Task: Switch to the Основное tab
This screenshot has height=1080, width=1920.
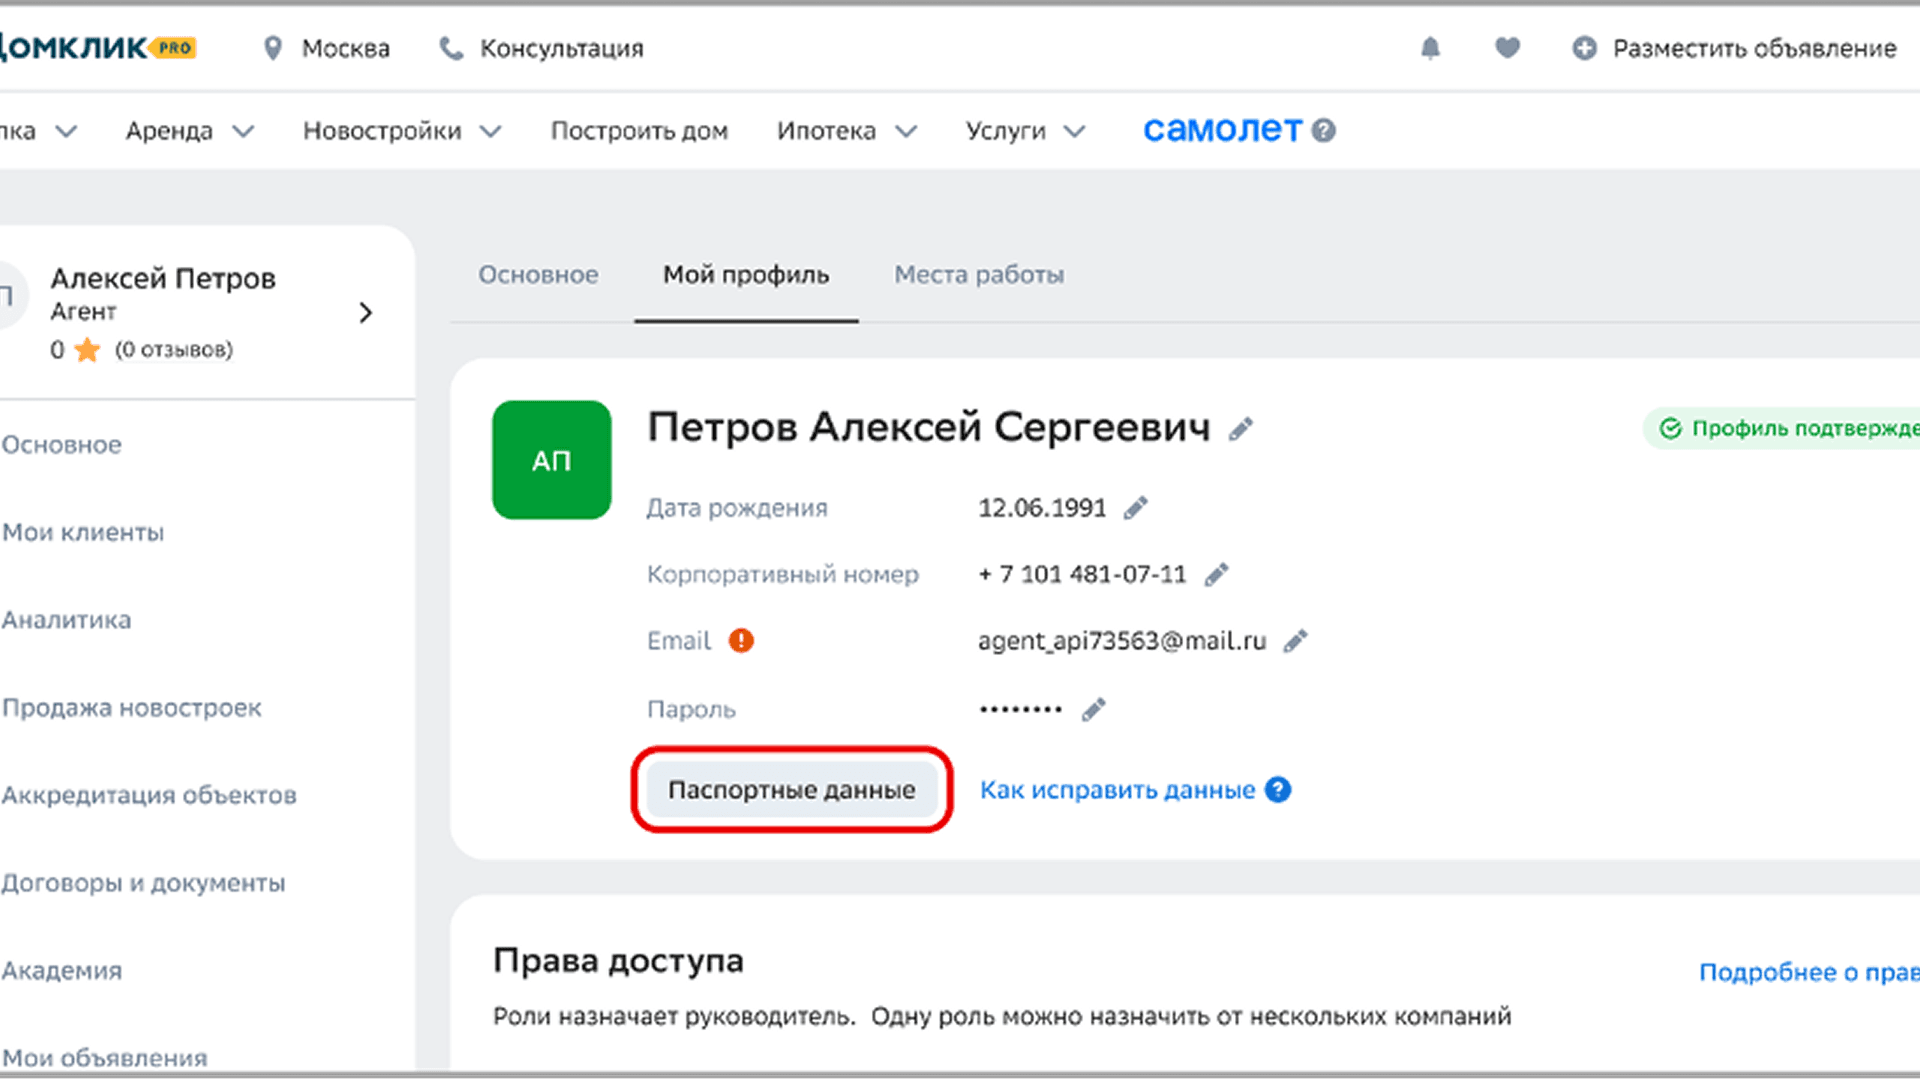Action: (538, 275)
